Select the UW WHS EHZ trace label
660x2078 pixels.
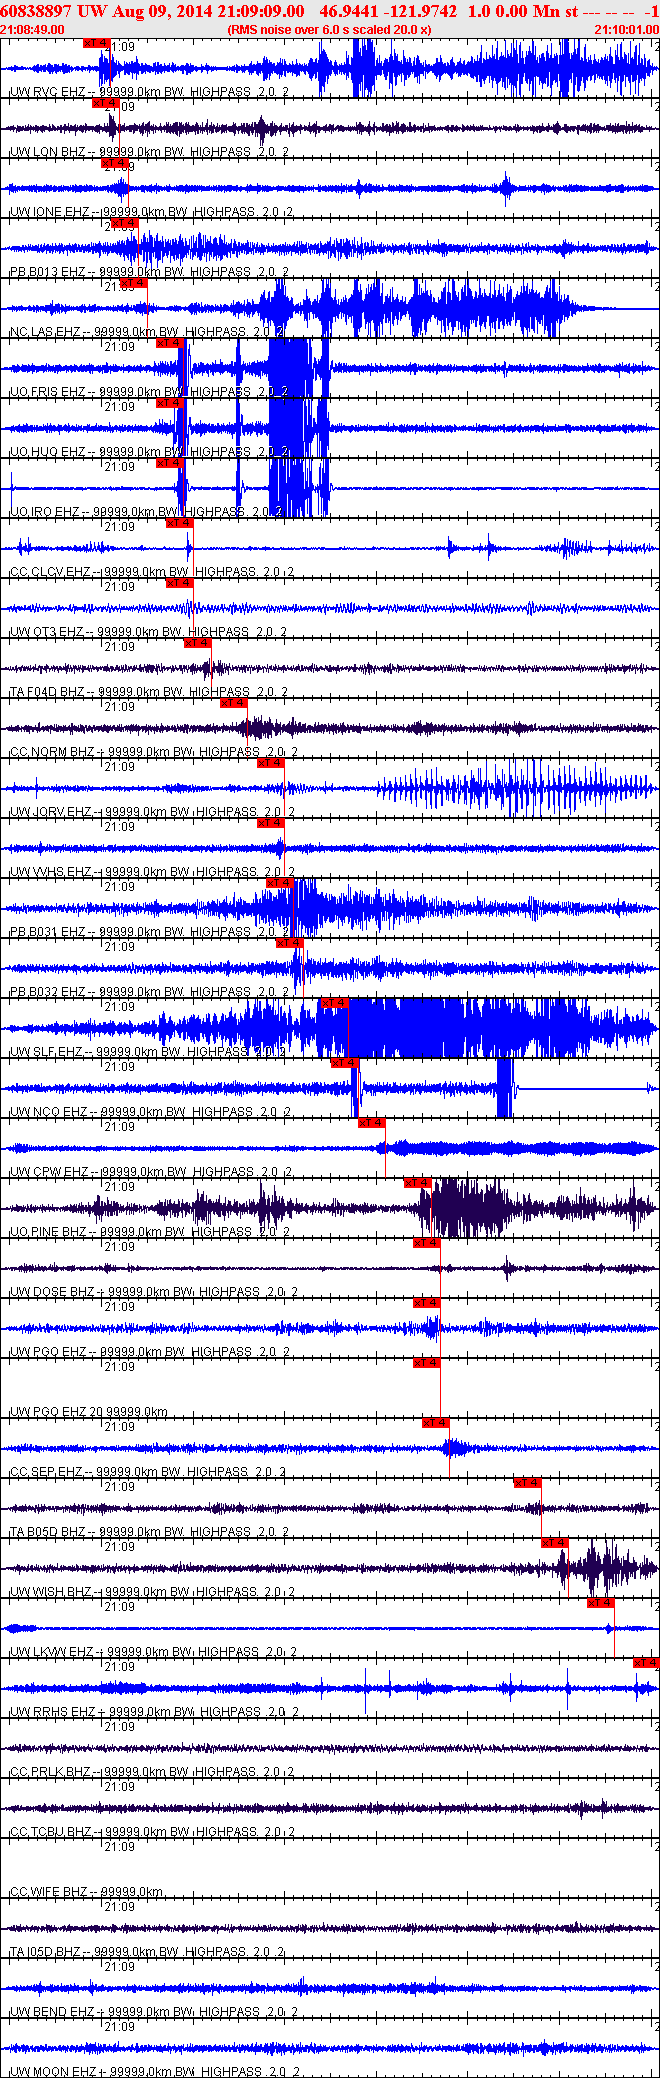(151, 872)
